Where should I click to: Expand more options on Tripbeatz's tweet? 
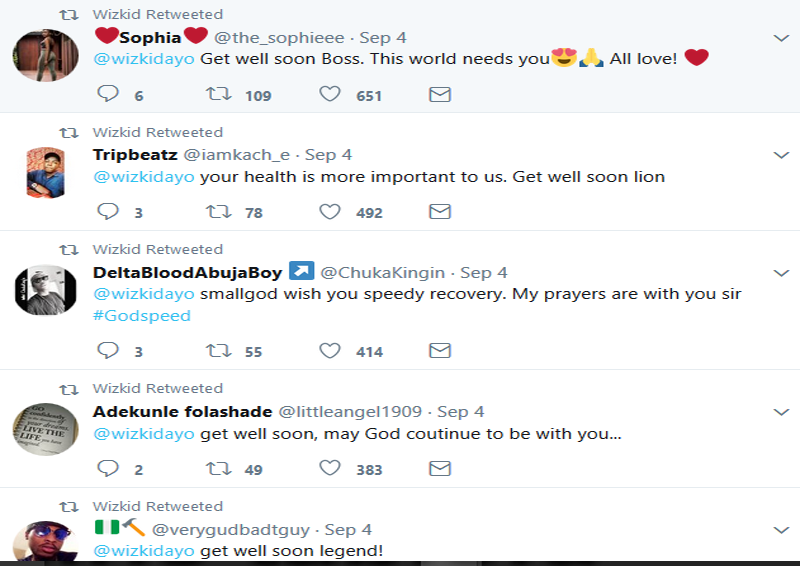pyautogui.click(x=782, y=155)
